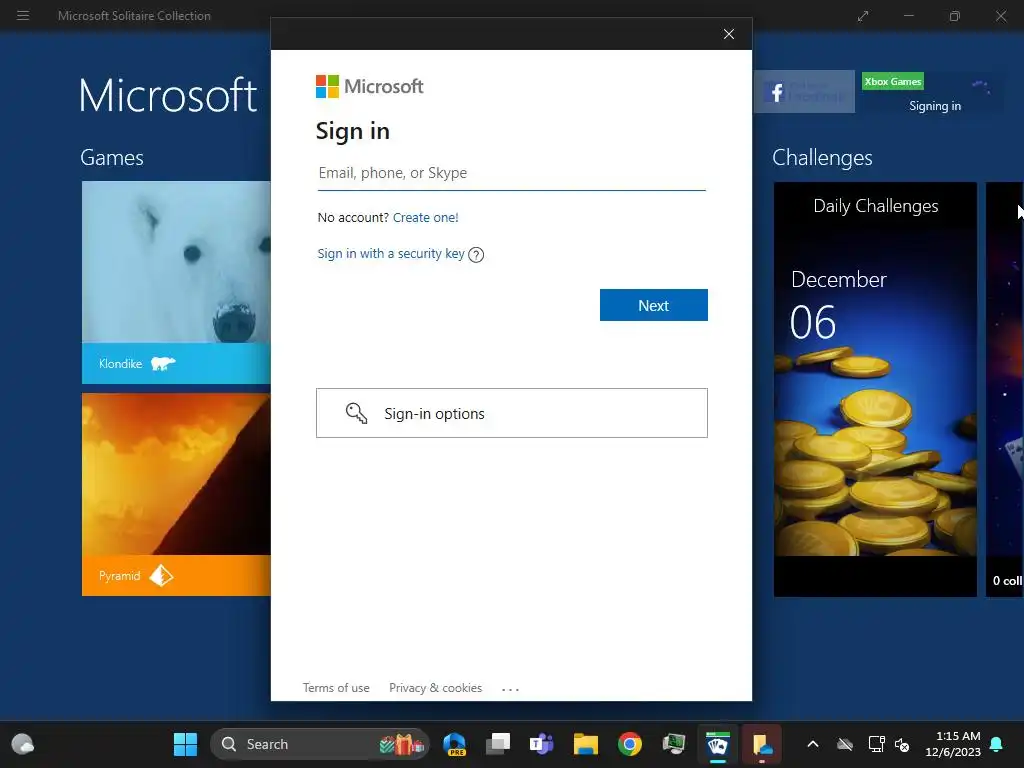1024x768 pixels.
Task: Open Google Chrome from taskbar
Action: (x=630, y=744)
